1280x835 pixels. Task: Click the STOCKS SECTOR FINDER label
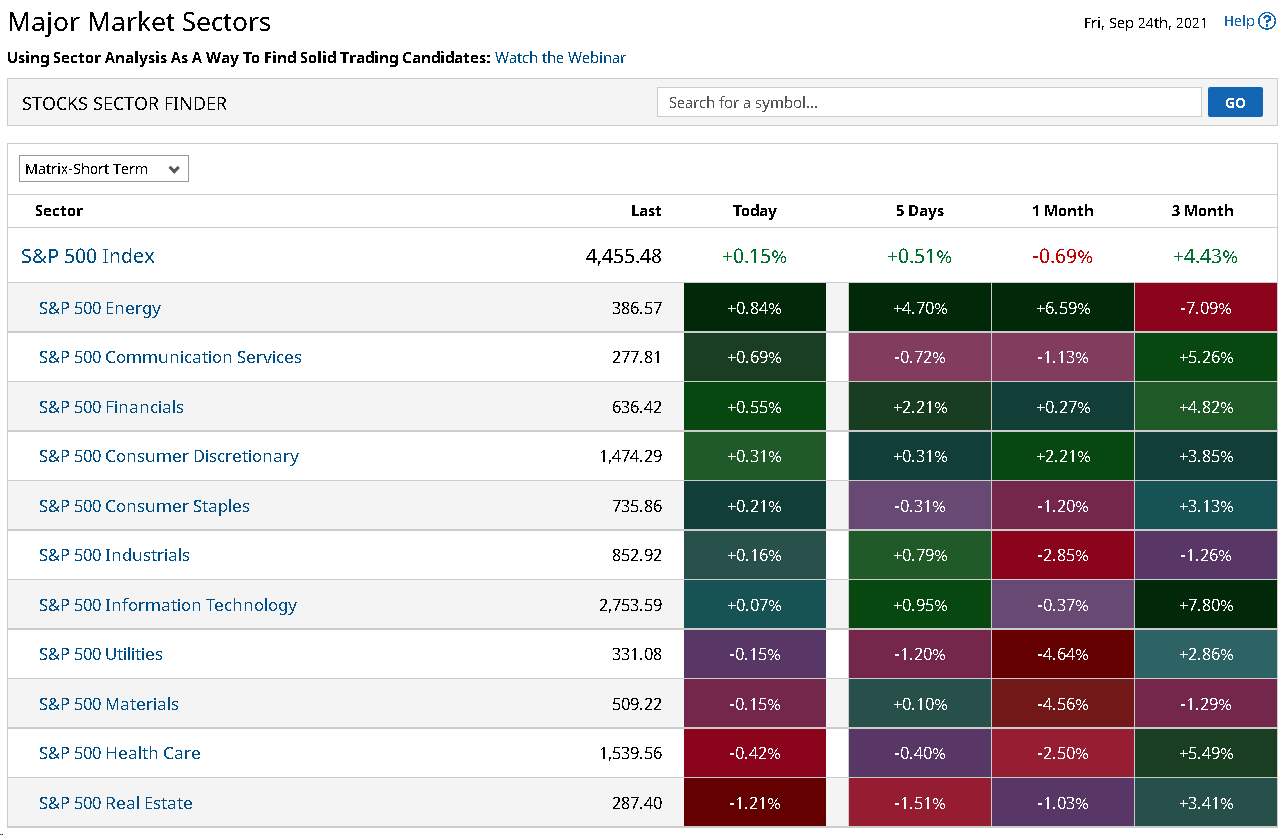click(x=124, y=103)
